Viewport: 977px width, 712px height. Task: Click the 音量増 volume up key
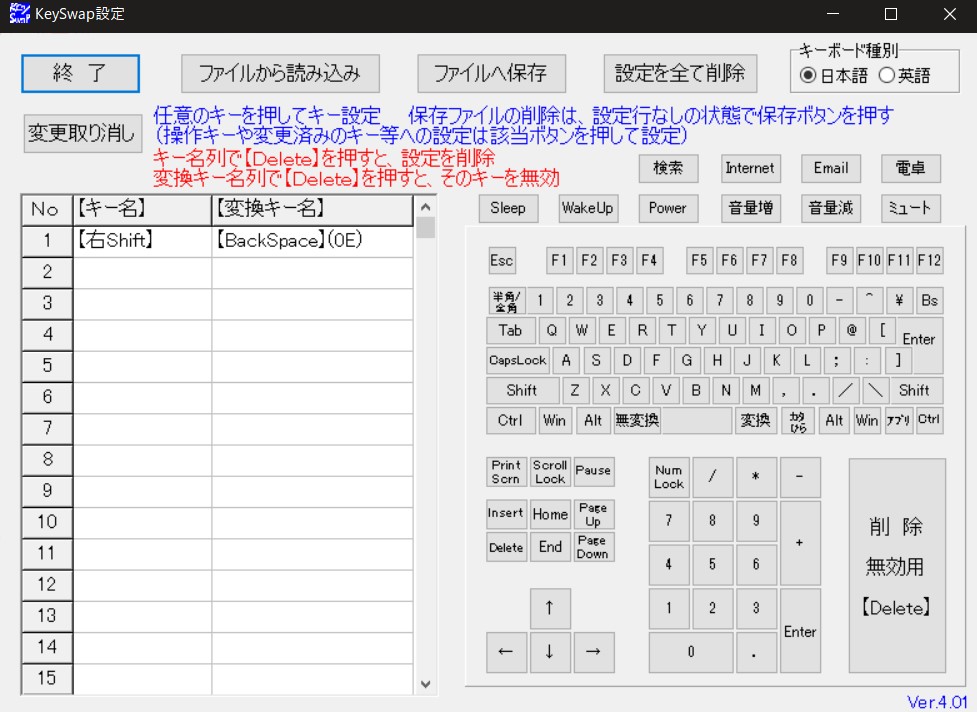point(750,208)
